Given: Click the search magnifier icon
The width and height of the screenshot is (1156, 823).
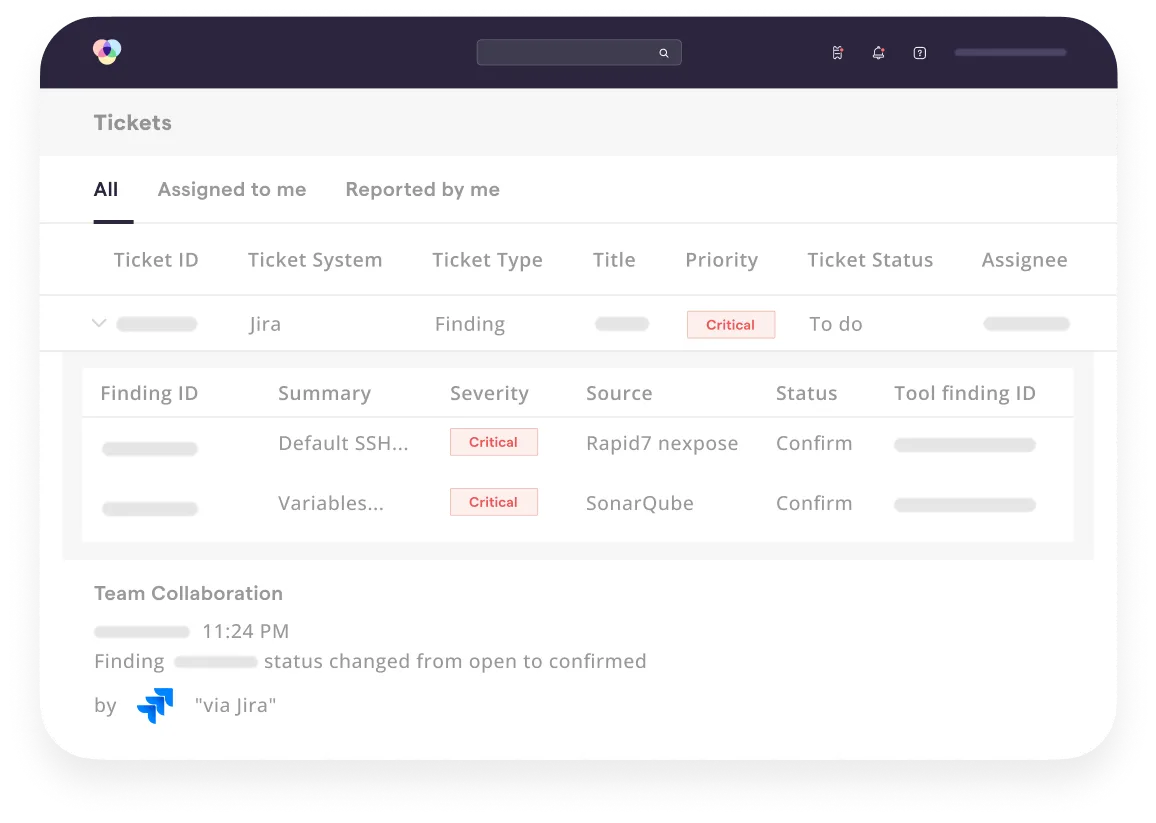Looking at the screenshot, I should click(x=663, y=52).
